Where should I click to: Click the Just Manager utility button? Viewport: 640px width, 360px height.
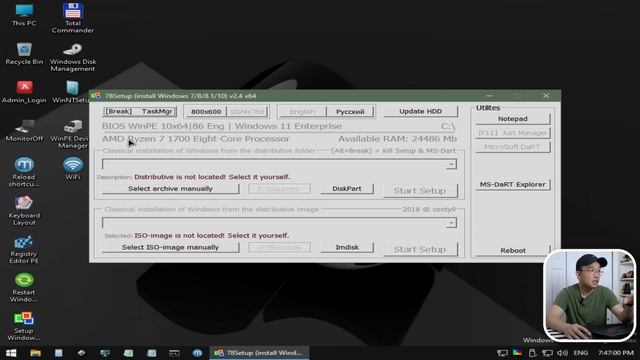[x=513, y=133]
